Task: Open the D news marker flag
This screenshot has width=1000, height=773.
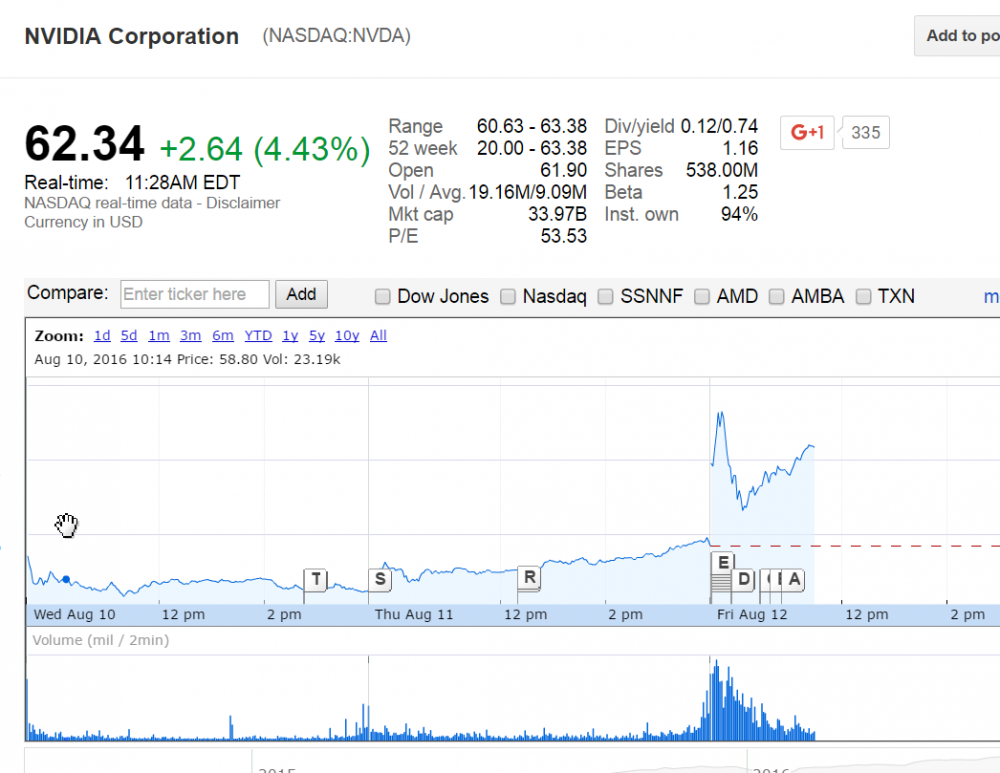Action: point(744,579)
